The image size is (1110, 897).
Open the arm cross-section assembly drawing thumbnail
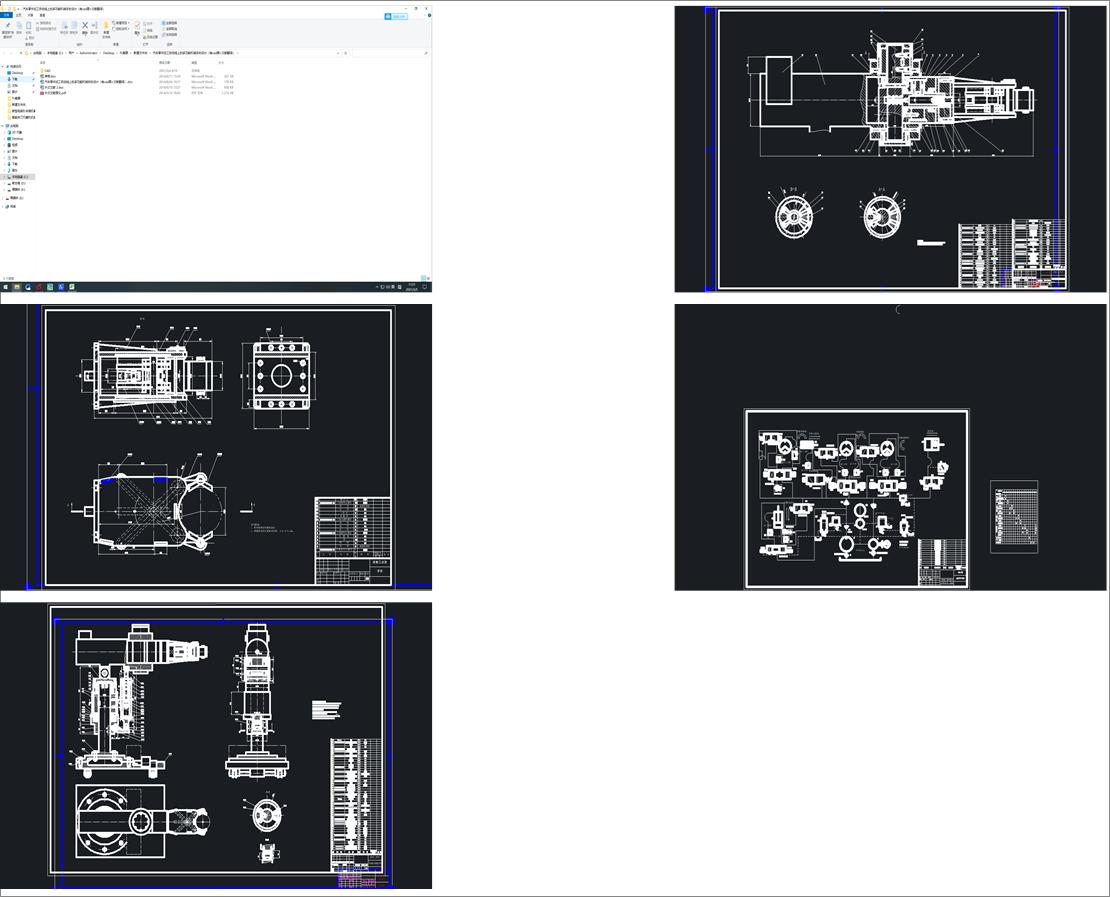890,149
